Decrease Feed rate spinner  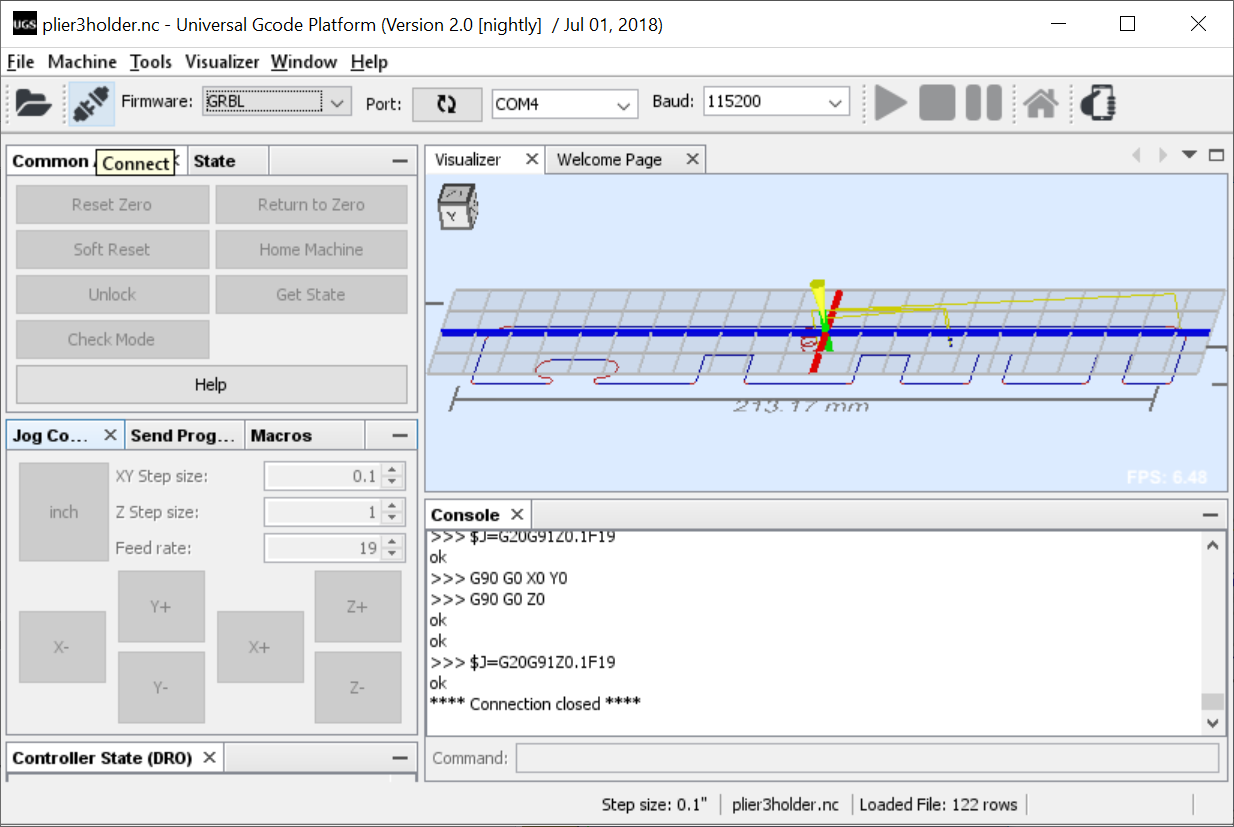point(393,555)
